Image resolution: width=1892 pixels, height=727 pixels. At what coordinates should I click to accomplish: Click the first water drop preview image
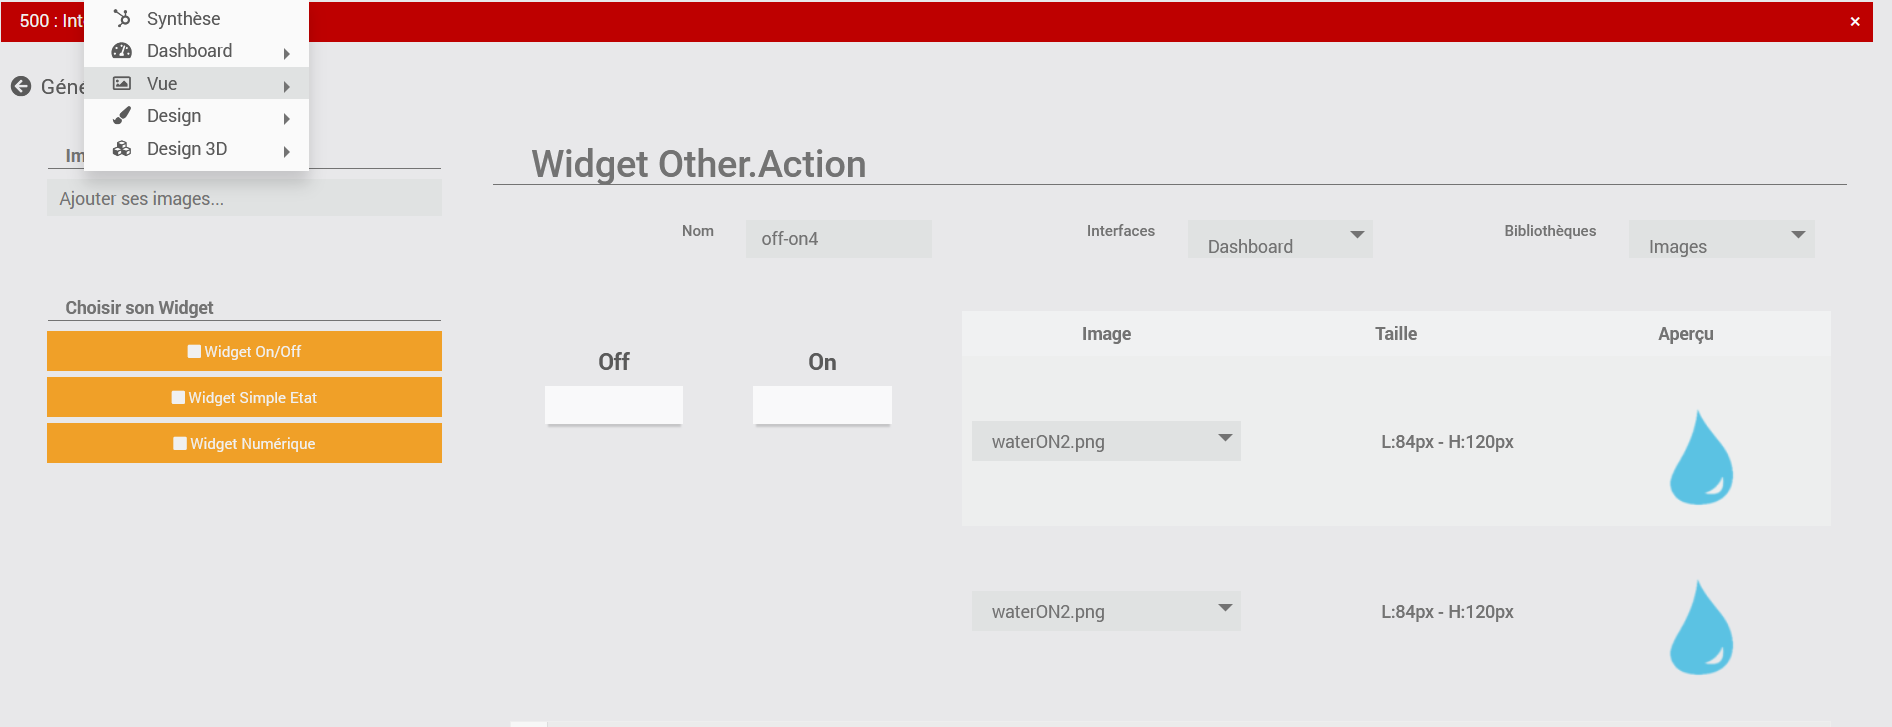click(x=1701, y=457)
